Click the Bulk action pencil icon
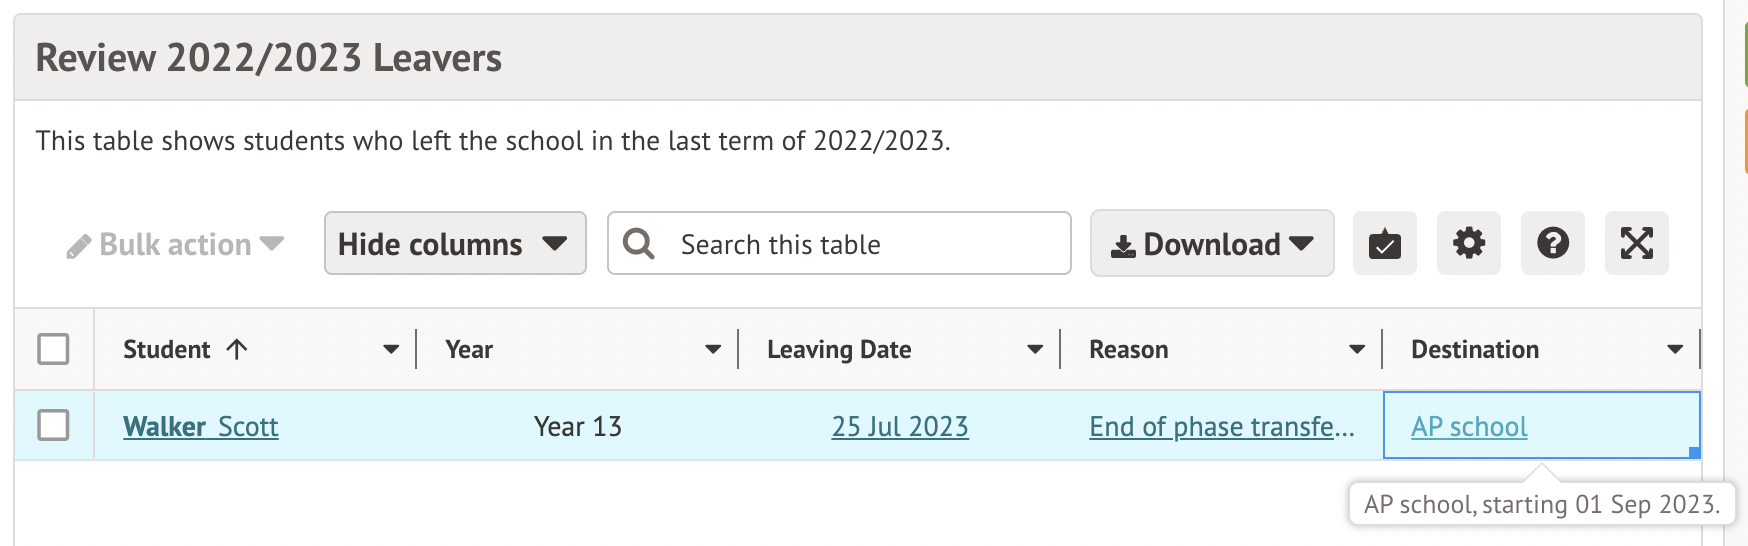The image size is (1748, 546). [79, 246]
